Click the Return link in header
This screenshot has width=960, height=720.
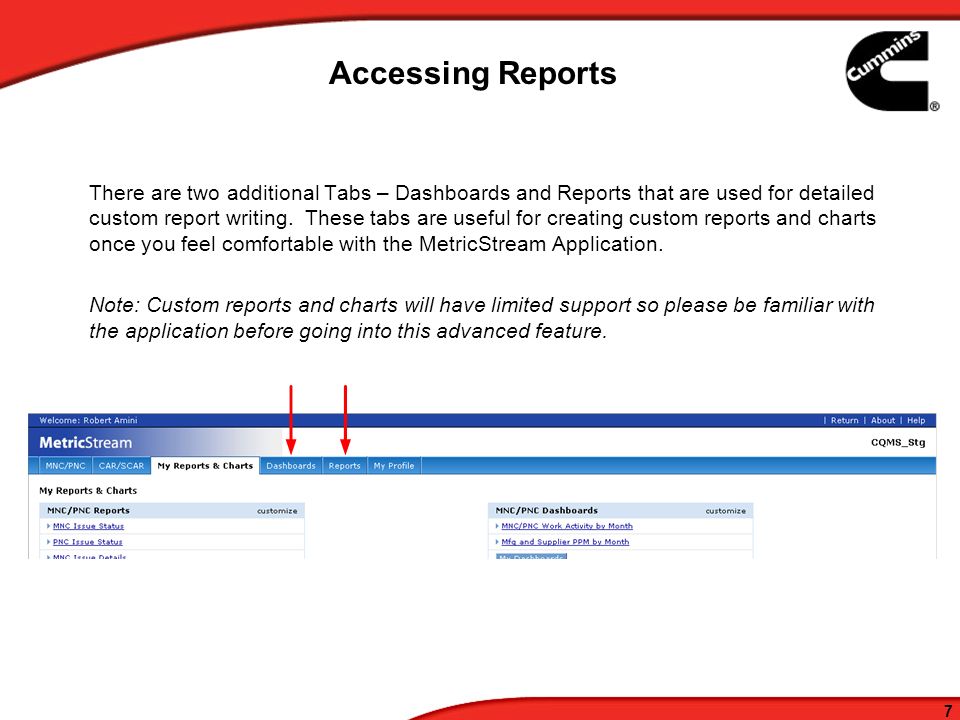pos(844,421)
